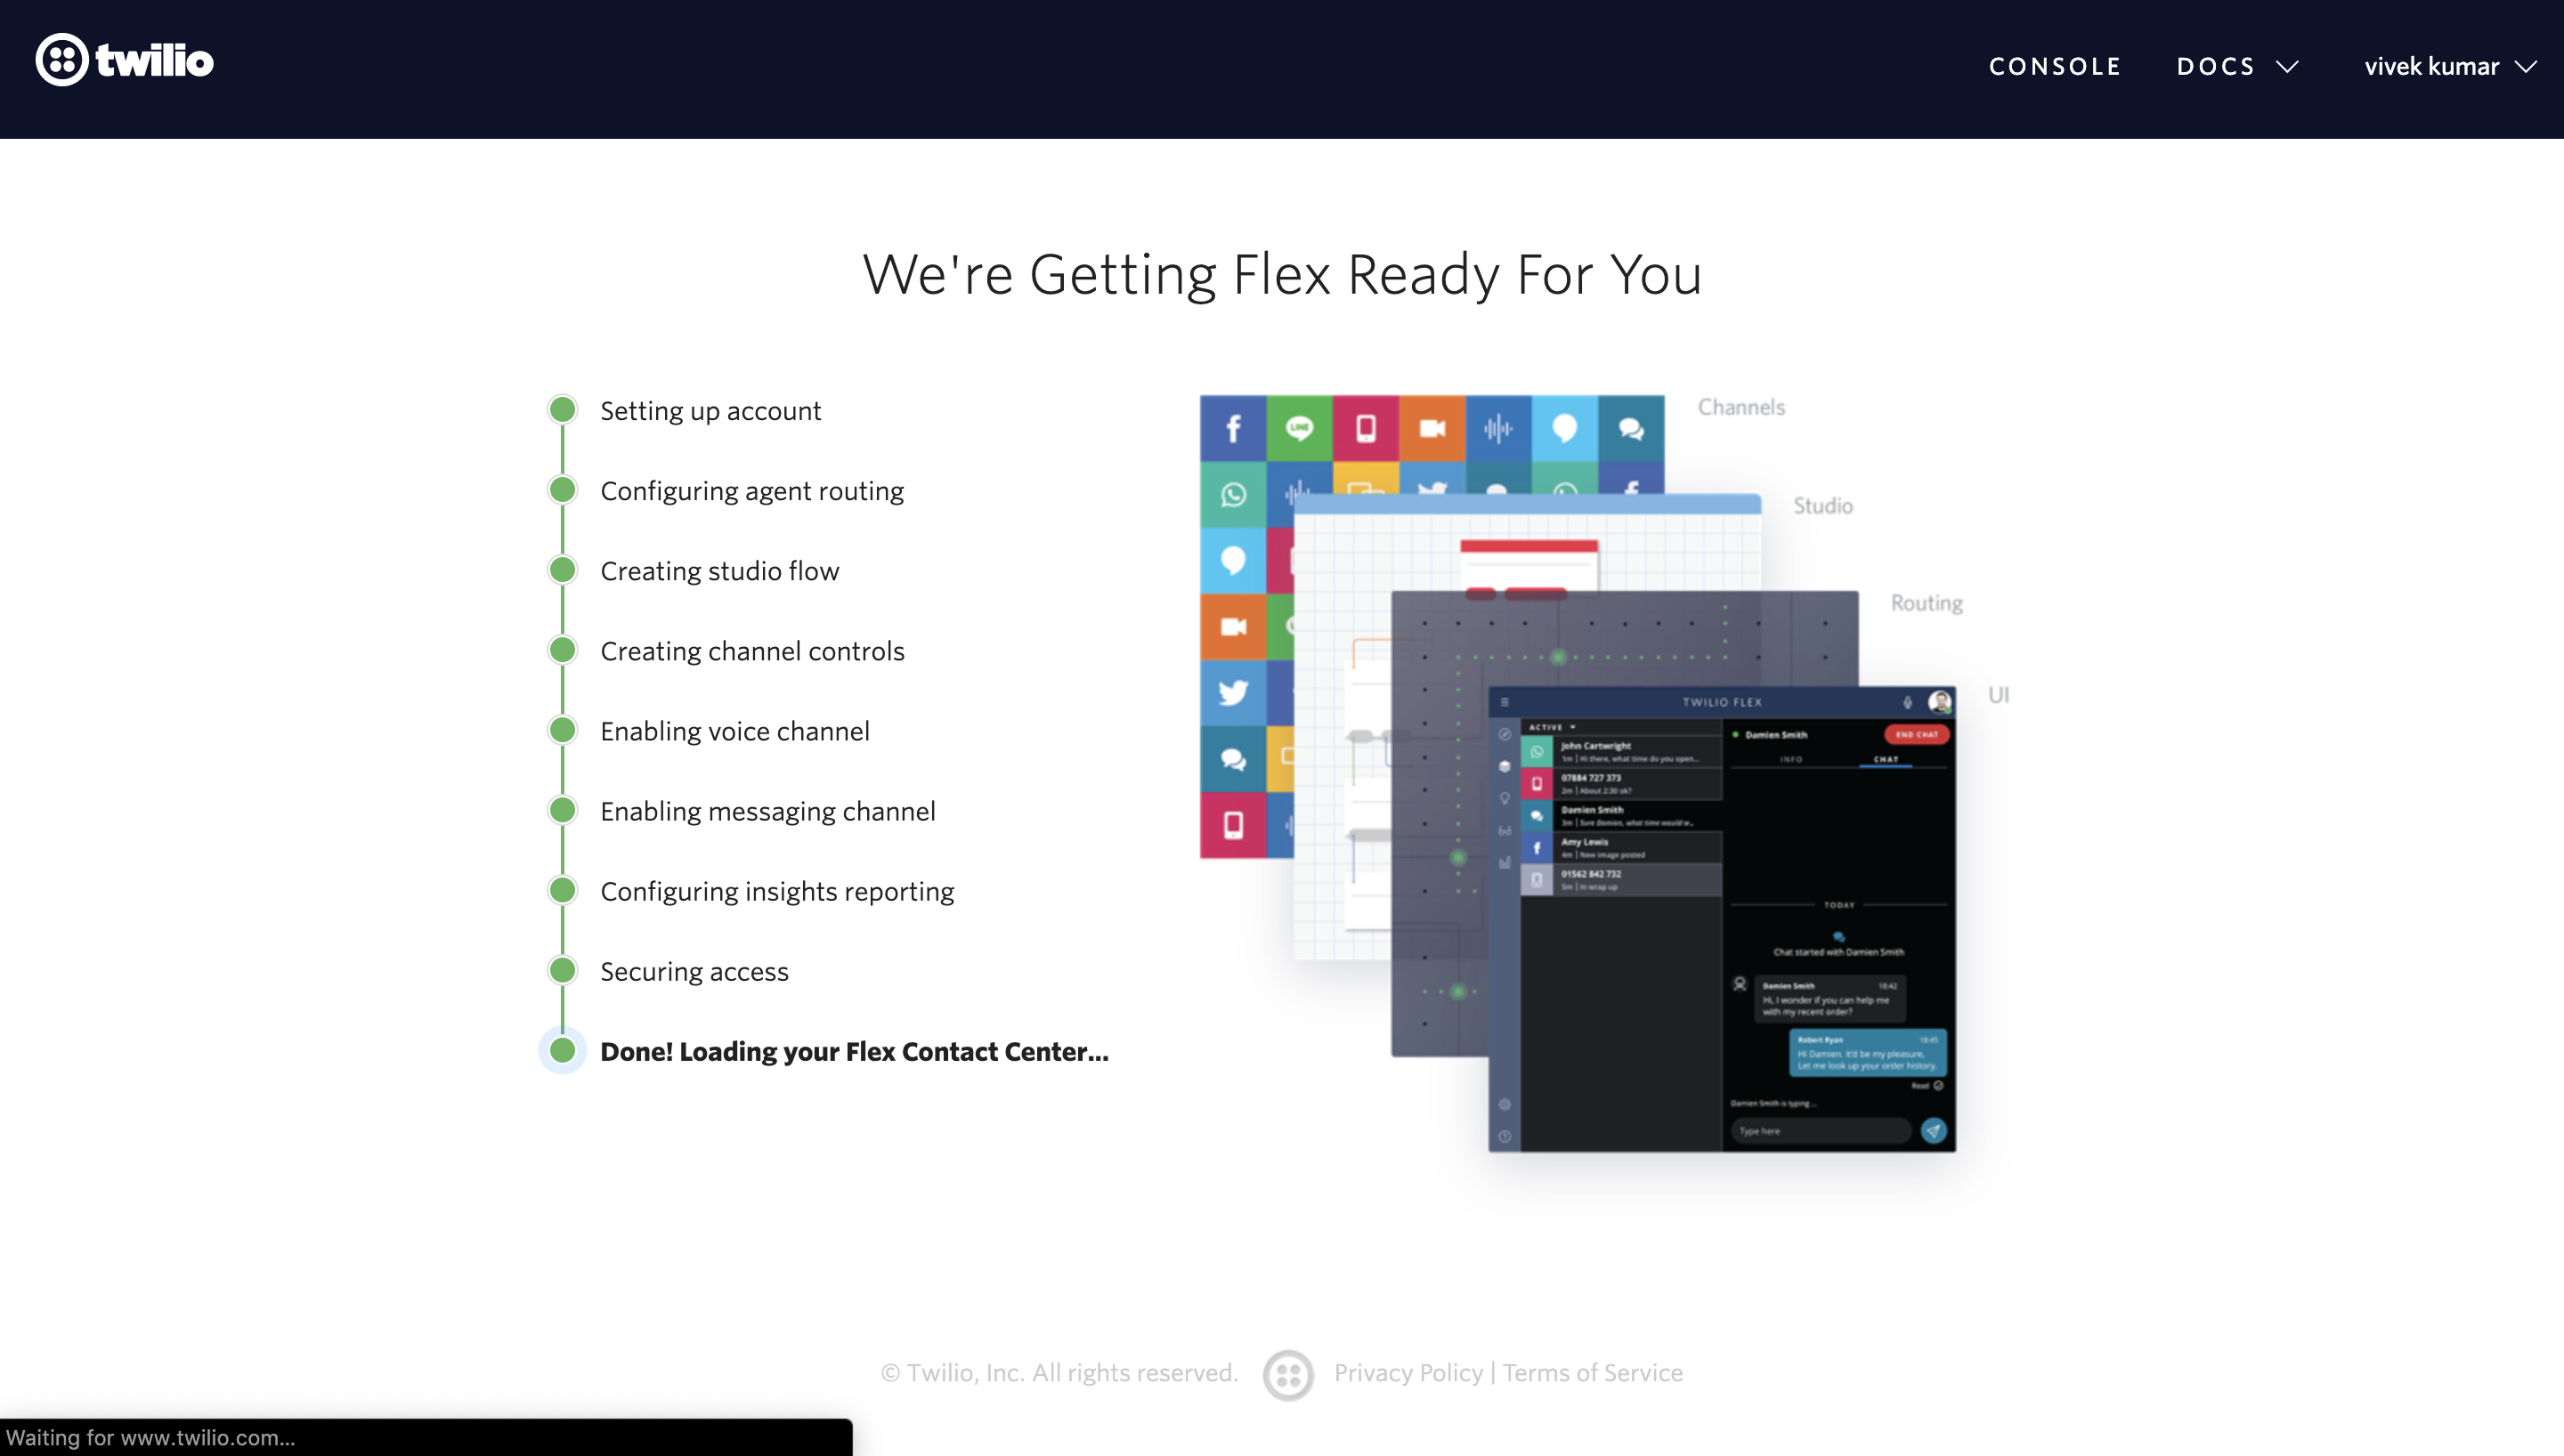Click the 'Routing' label beside illustration
Image resolution: width=2564 pixels, height=1456 pixels.
coord(1926,603)
